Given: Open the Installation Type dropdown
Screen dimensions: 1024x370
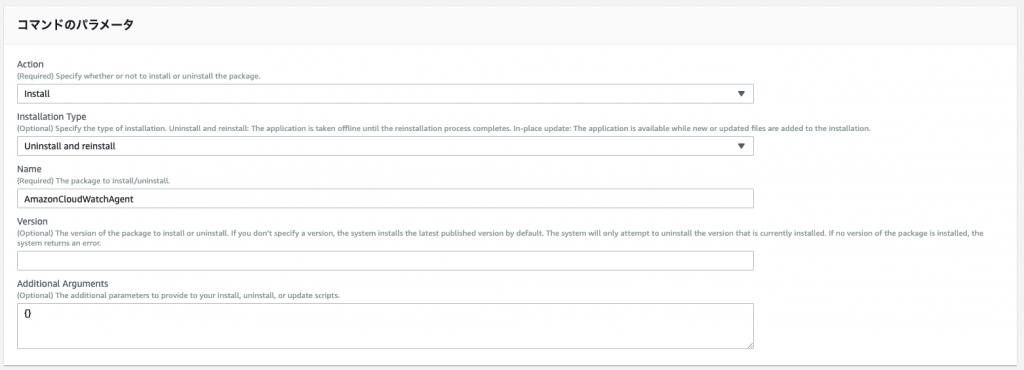Looking at the screenshot, I should (x=385, y=146).
